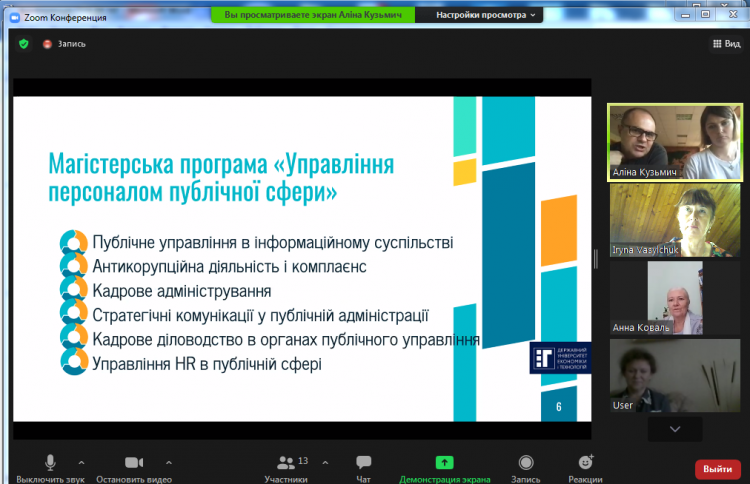
Task: Click the red recording indicator icon
Action: pos(47,44)
